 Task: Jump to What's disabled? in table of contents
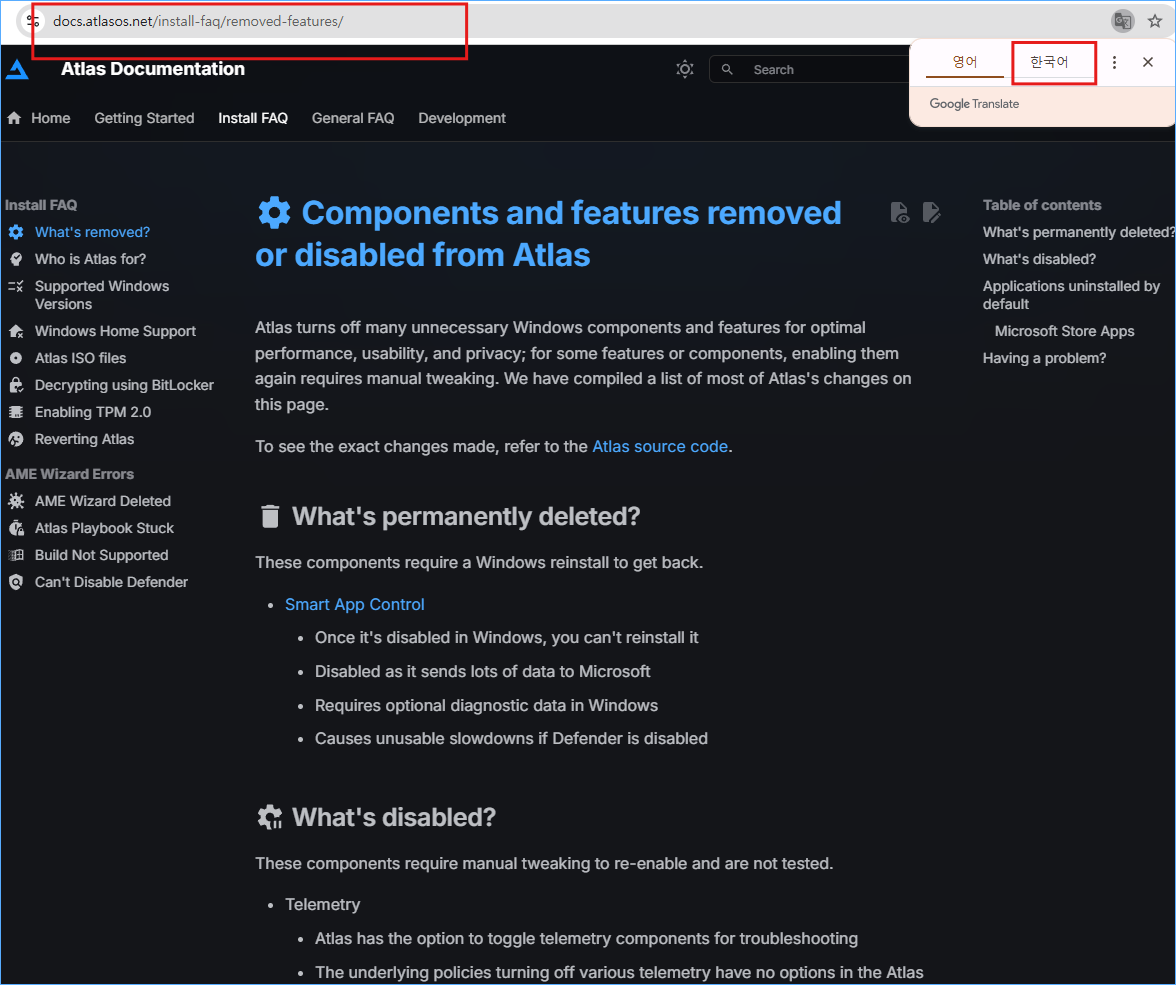tap(1040, 260)
